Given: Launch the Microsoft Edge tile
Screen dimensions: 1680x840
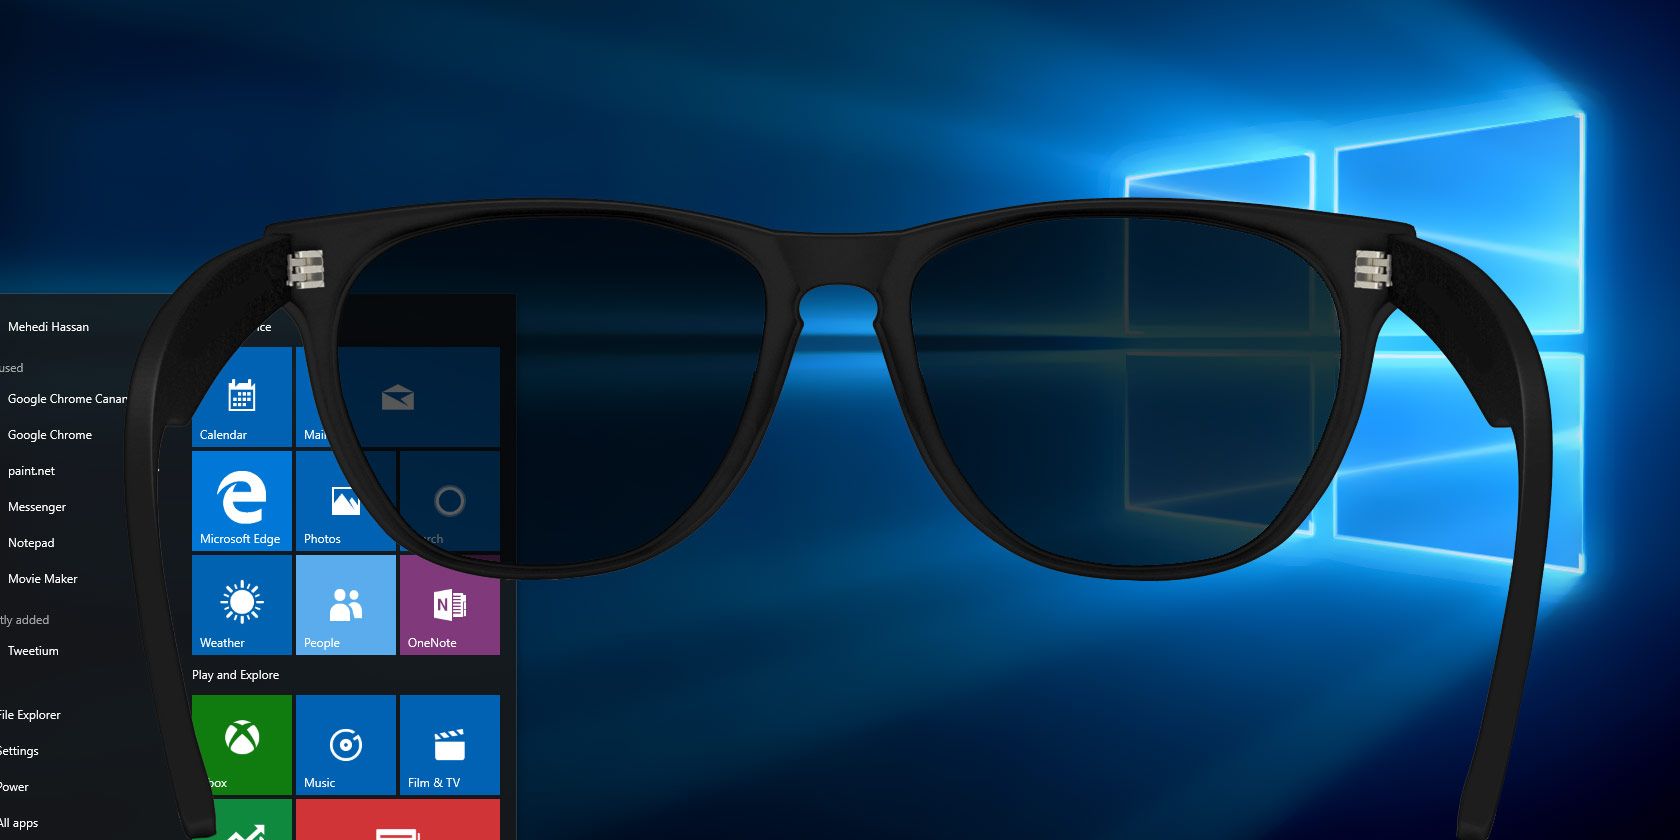Looking at the screenshot, I should point(242,501).
